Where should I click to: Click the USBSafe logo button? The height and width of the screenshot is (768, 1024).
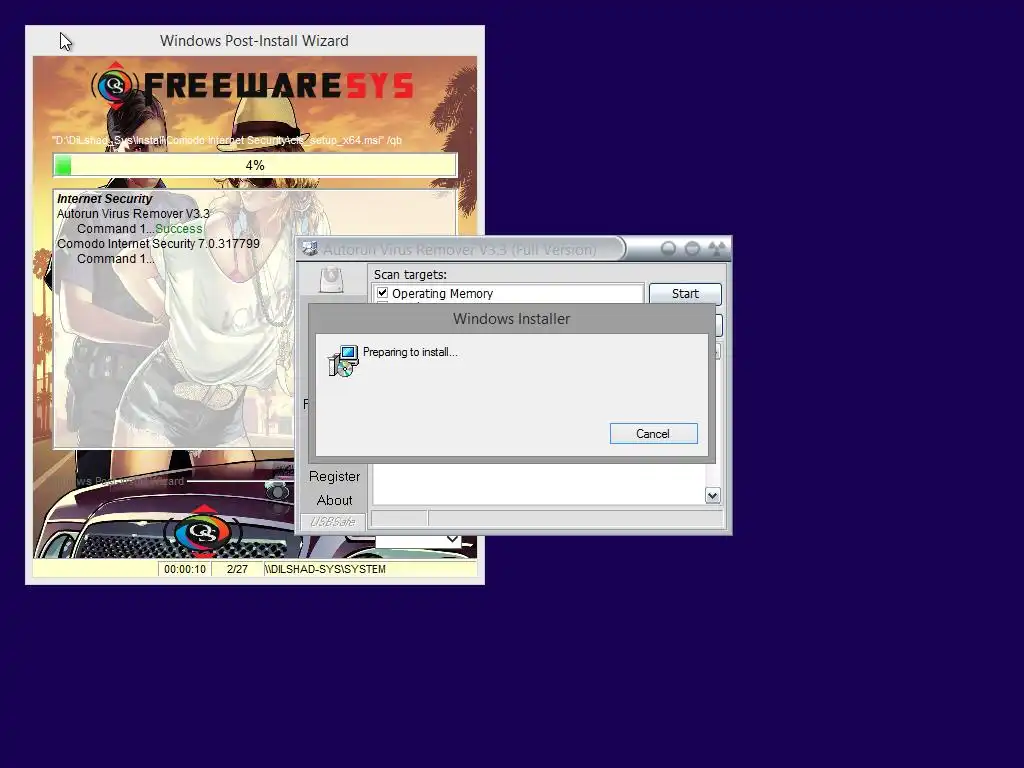coord(332,521)
